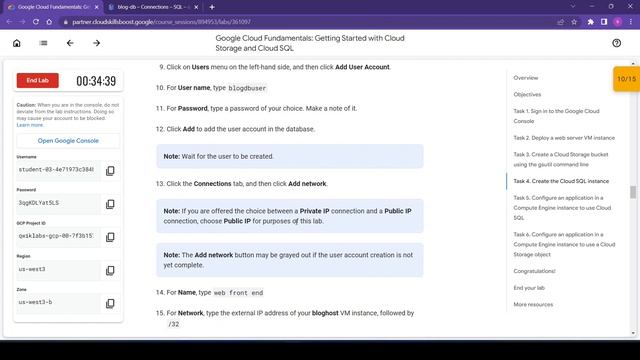This screenshot has height=360, width=640.
Task: Open the 10/15 score badge
Action: pos(627,79)
